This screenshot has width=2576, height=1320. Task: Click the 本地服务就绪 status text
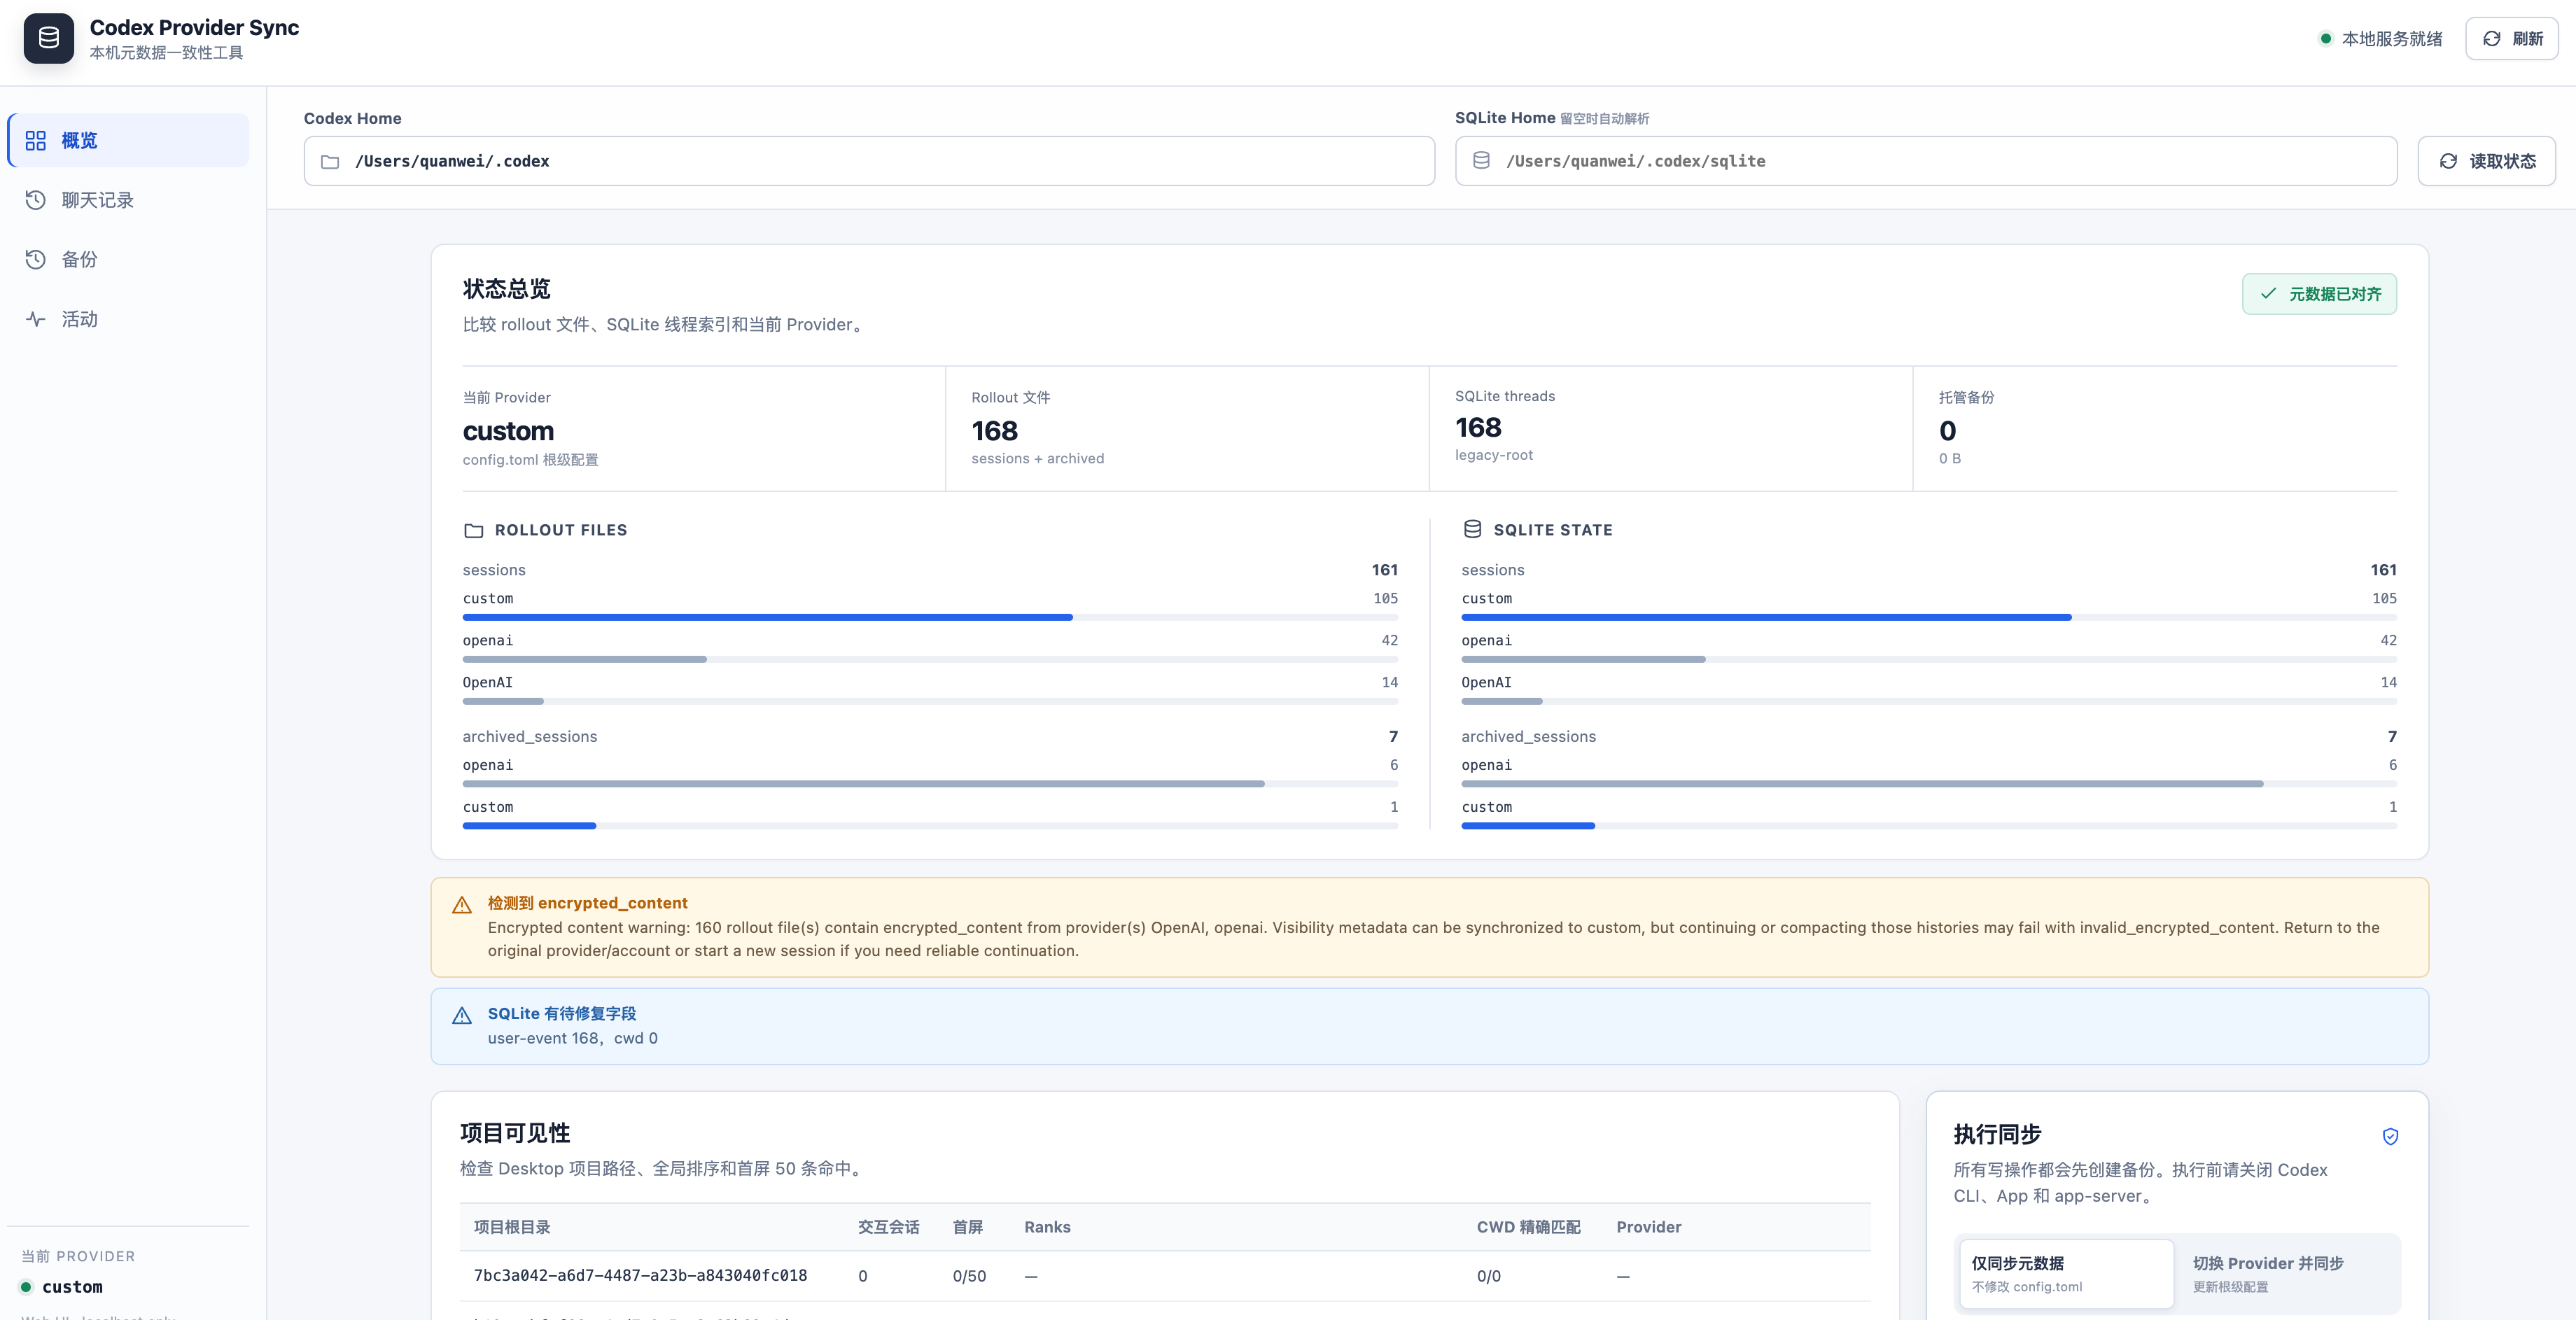click(2392, 39)
